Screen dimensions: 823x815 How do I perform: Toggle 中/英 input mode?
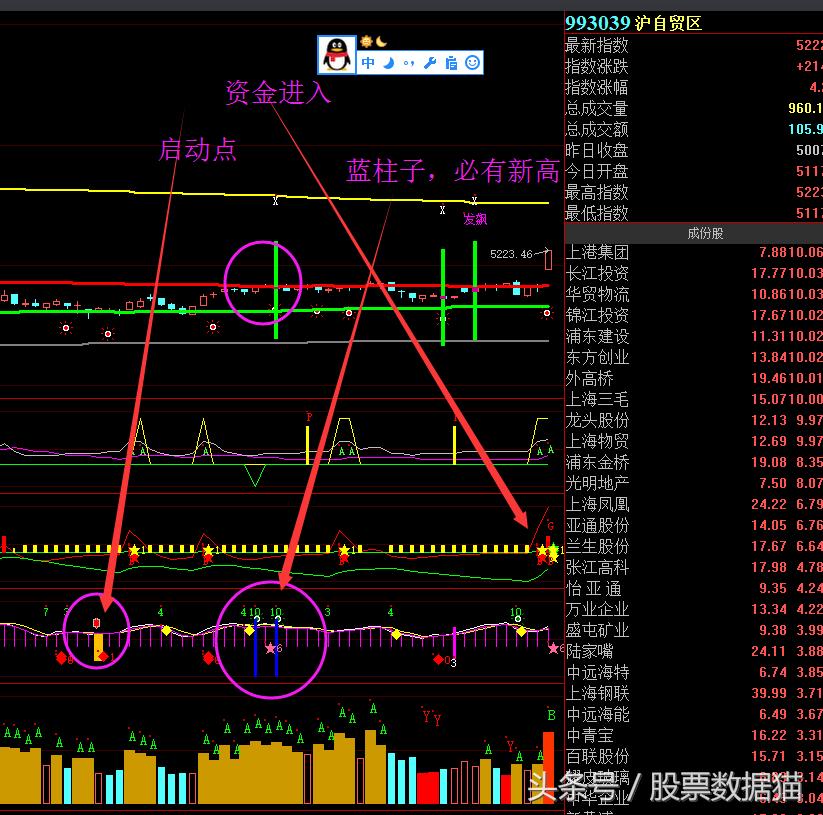[368, 62]
